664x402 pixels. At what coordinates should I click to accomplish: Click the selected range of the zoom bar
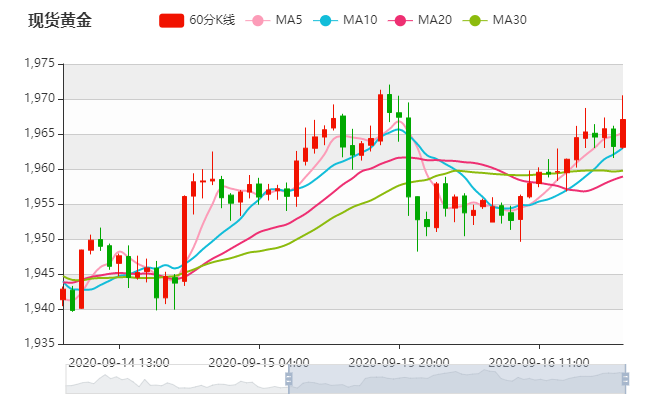click(x=456, y=379)
